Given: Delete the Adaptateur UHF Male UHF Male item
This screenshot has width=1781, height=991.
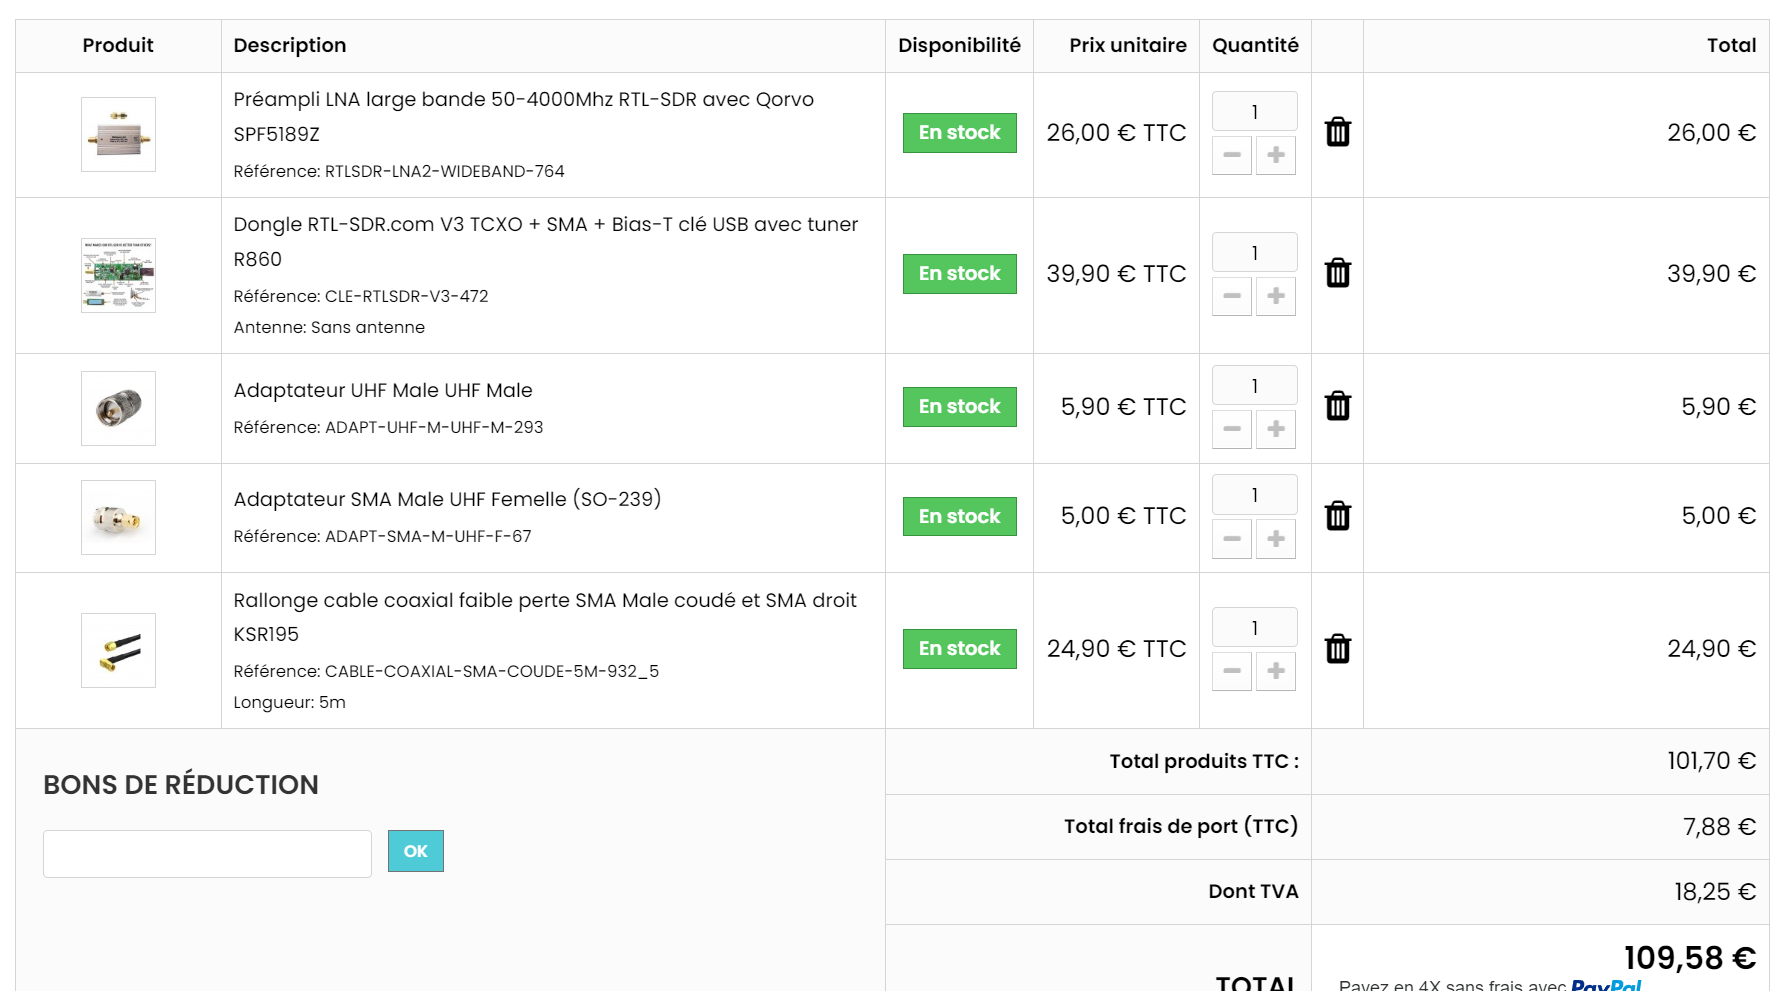Looking at the screenshot, I should click(x=1337, y=406).
